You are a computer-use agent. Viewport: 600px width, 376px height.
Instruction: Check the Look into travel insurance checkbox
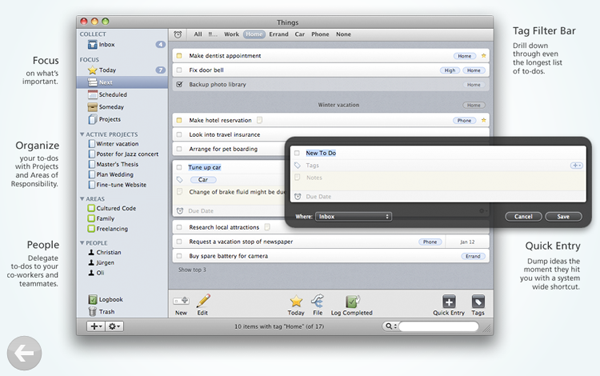(179, 135)
